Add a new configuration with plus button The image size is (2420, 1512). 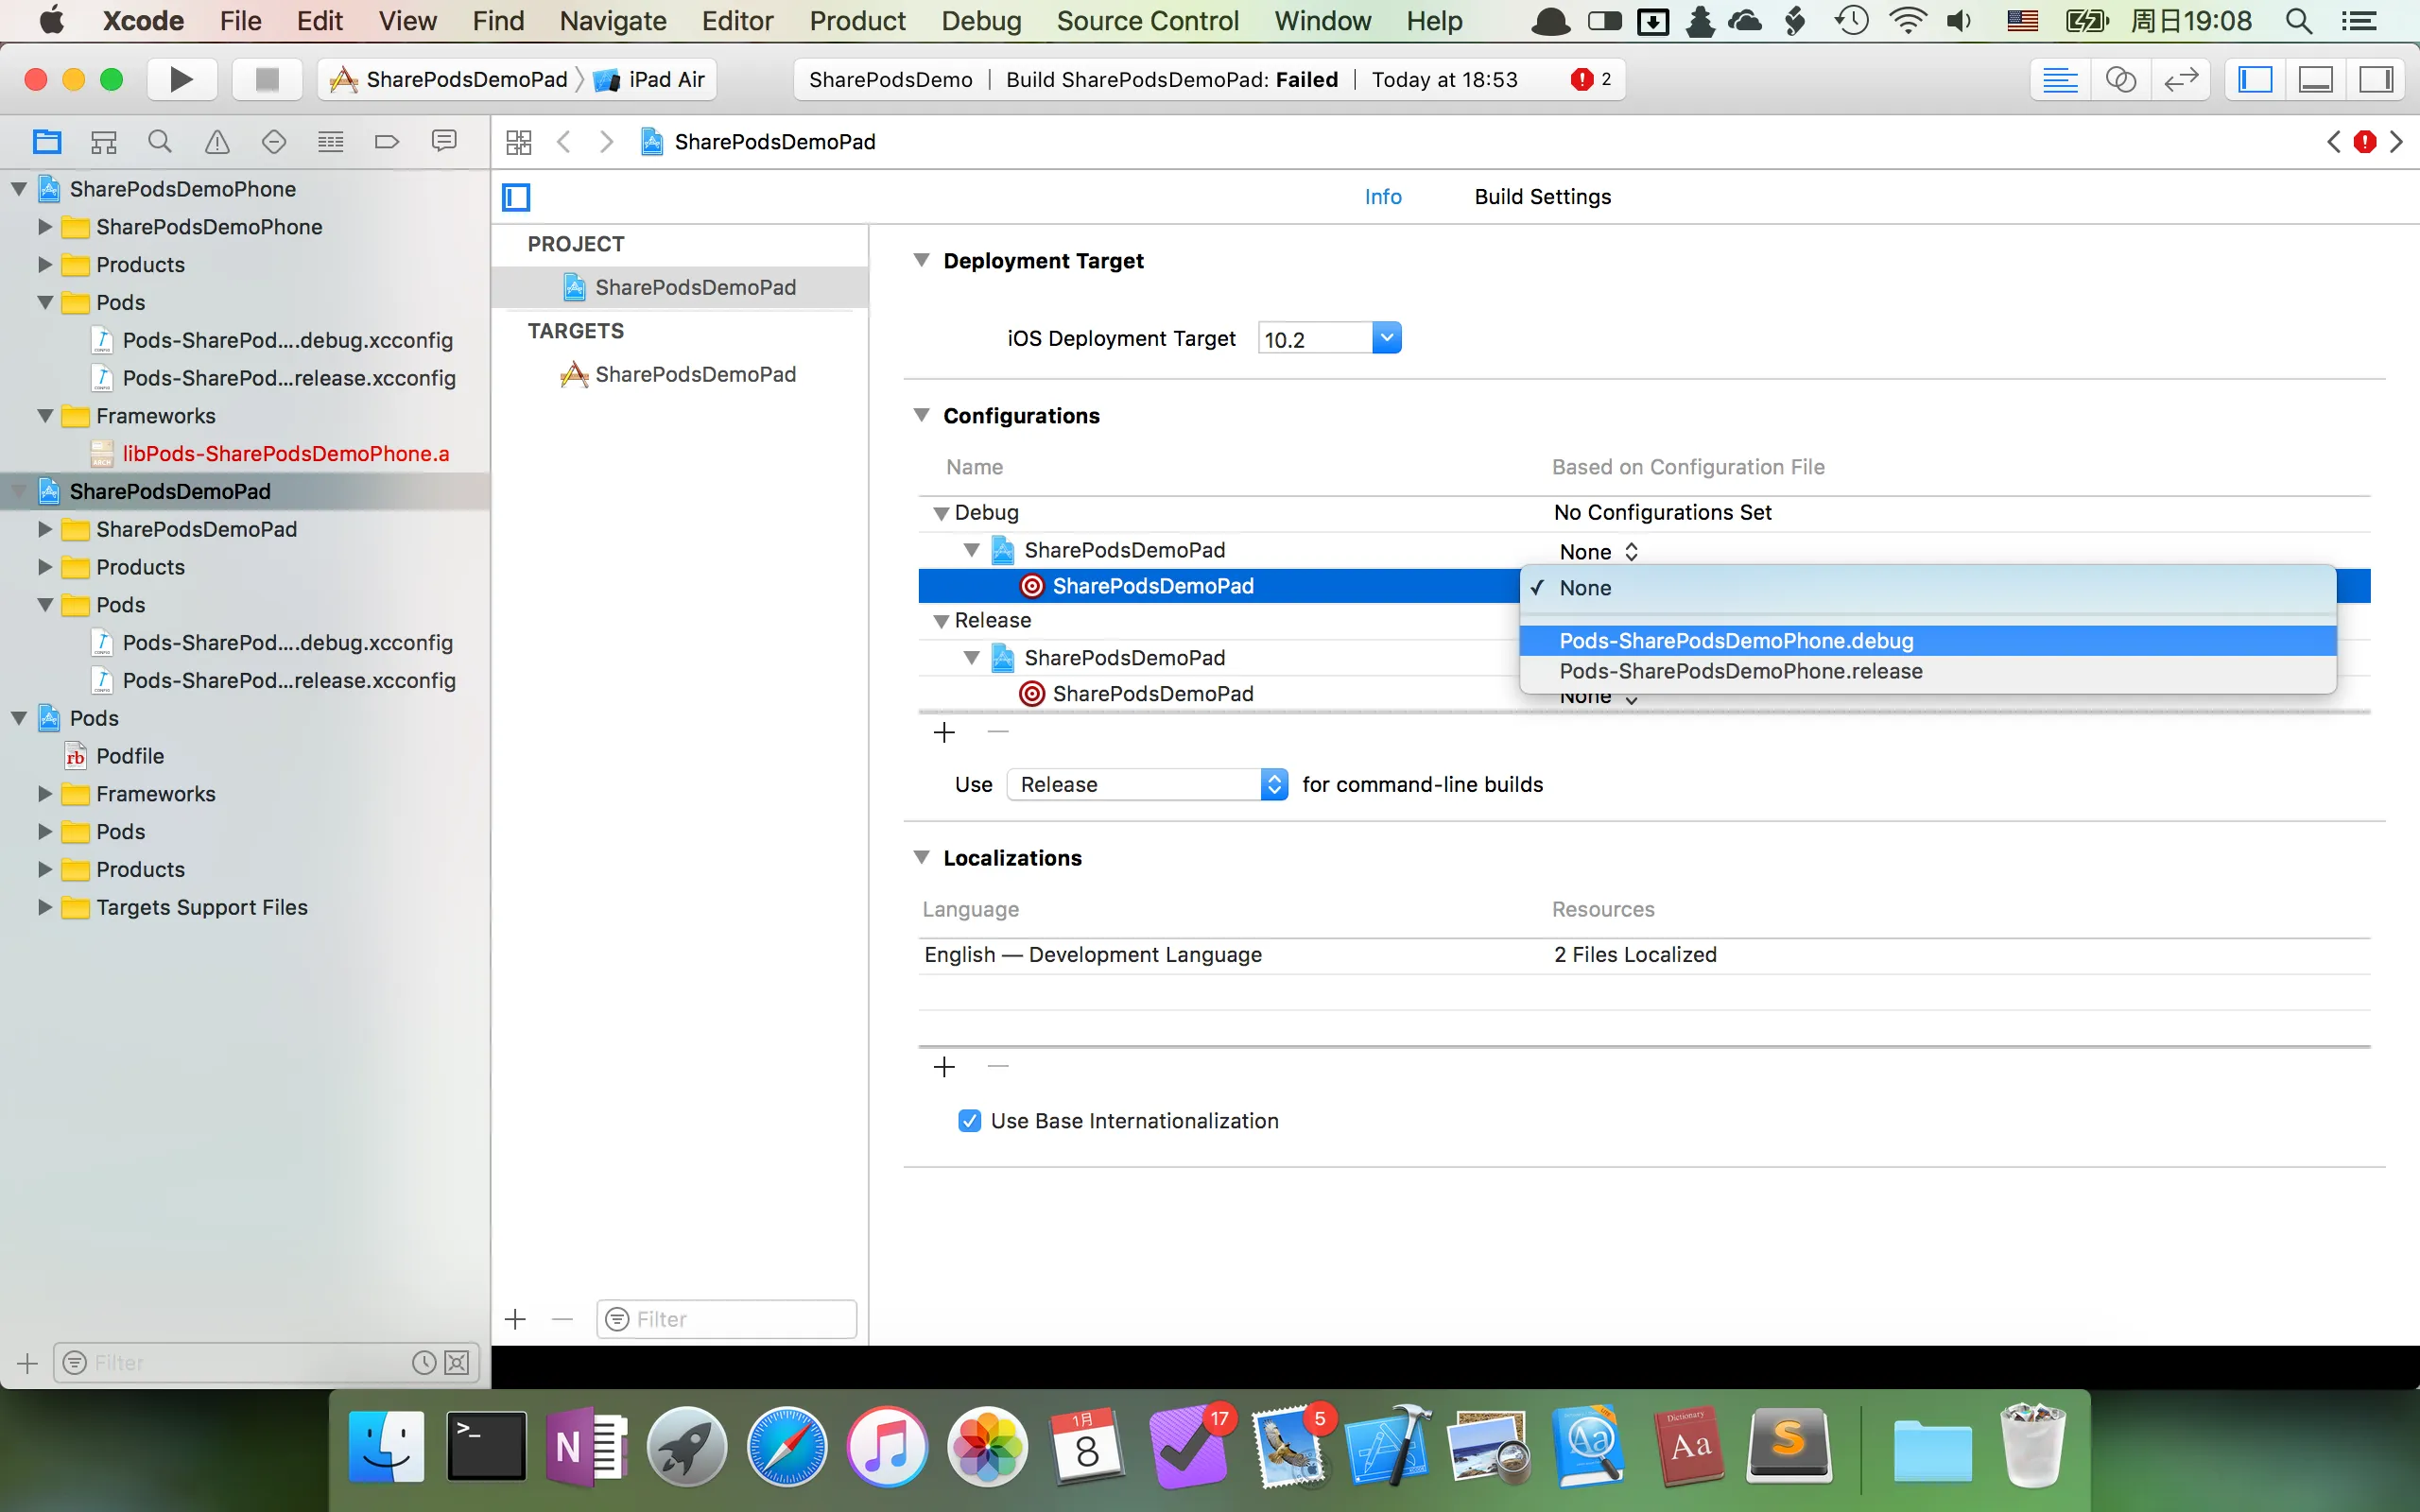point(944,733)
